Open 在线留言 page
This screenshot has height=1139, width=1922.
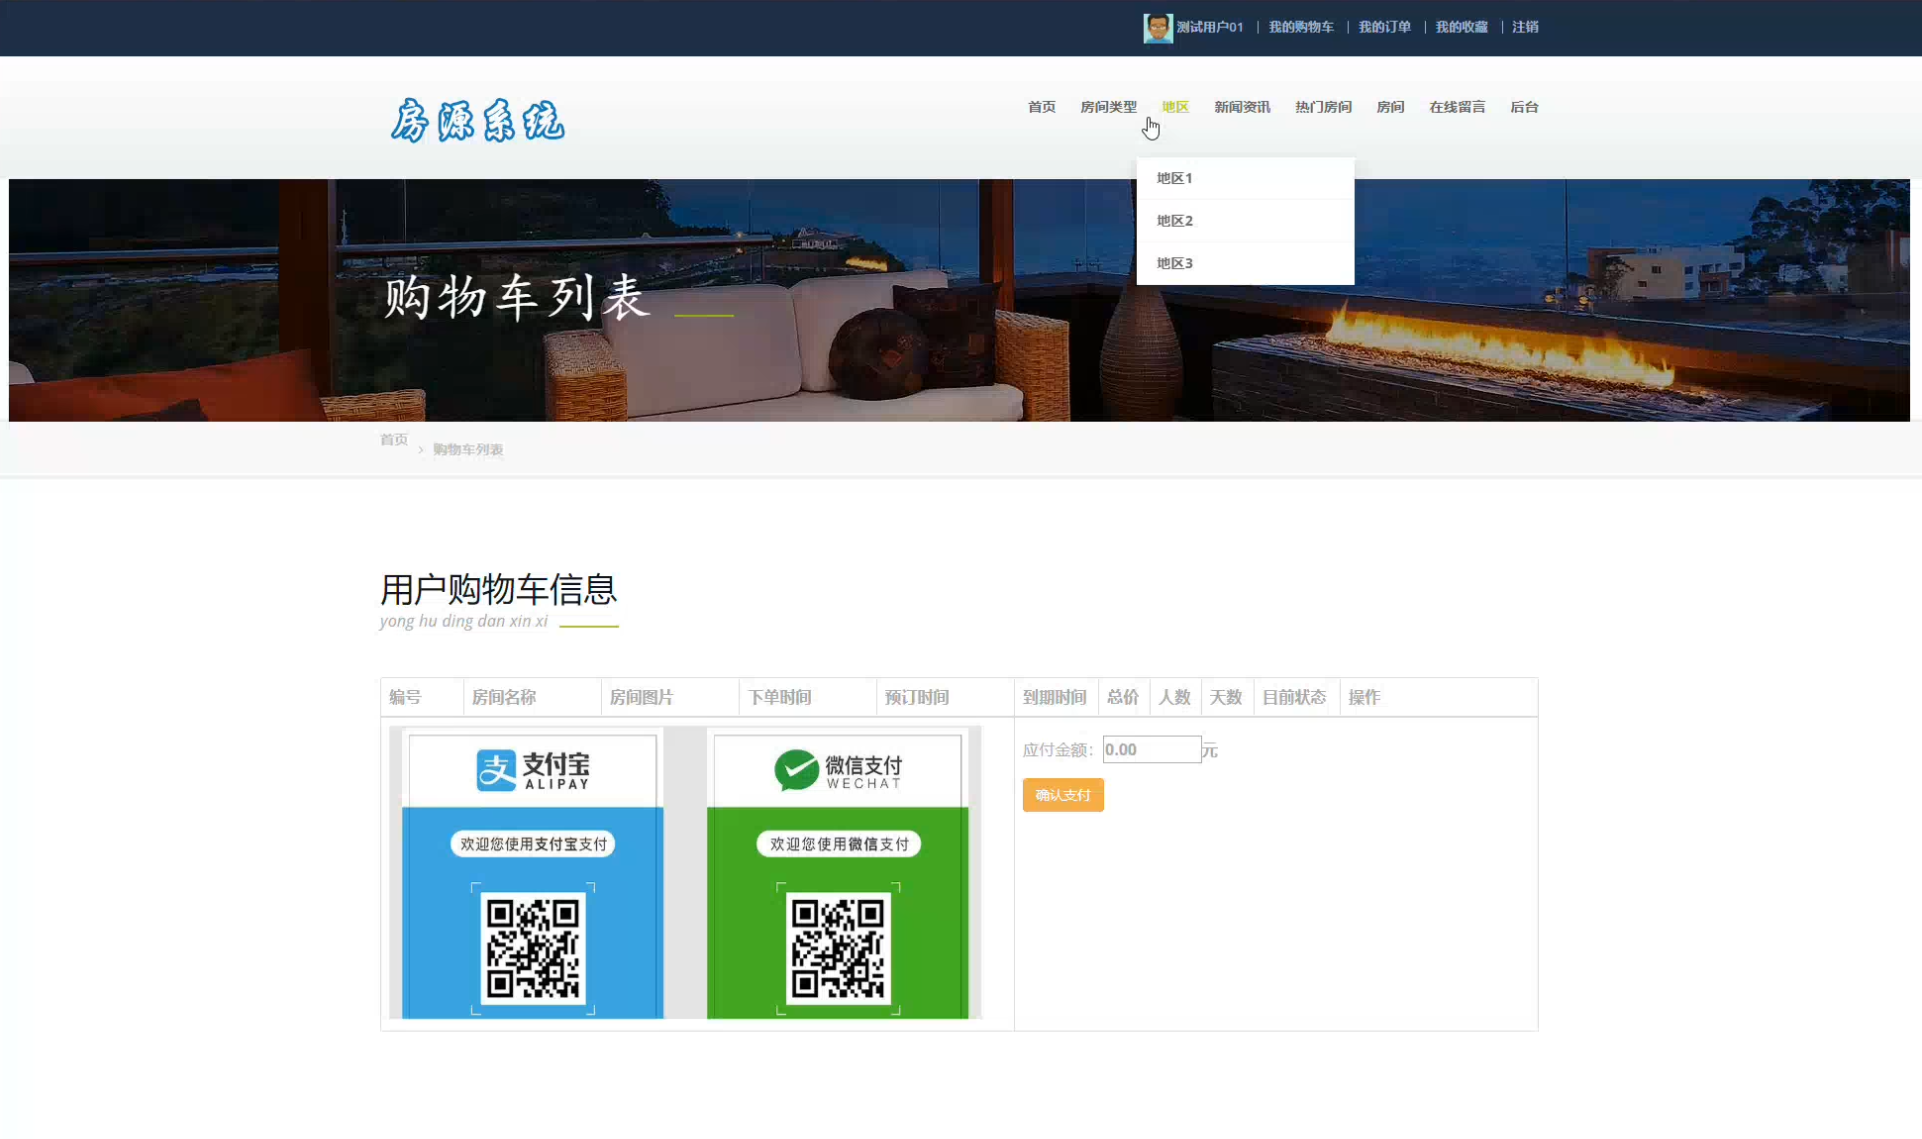[1457, 107]
